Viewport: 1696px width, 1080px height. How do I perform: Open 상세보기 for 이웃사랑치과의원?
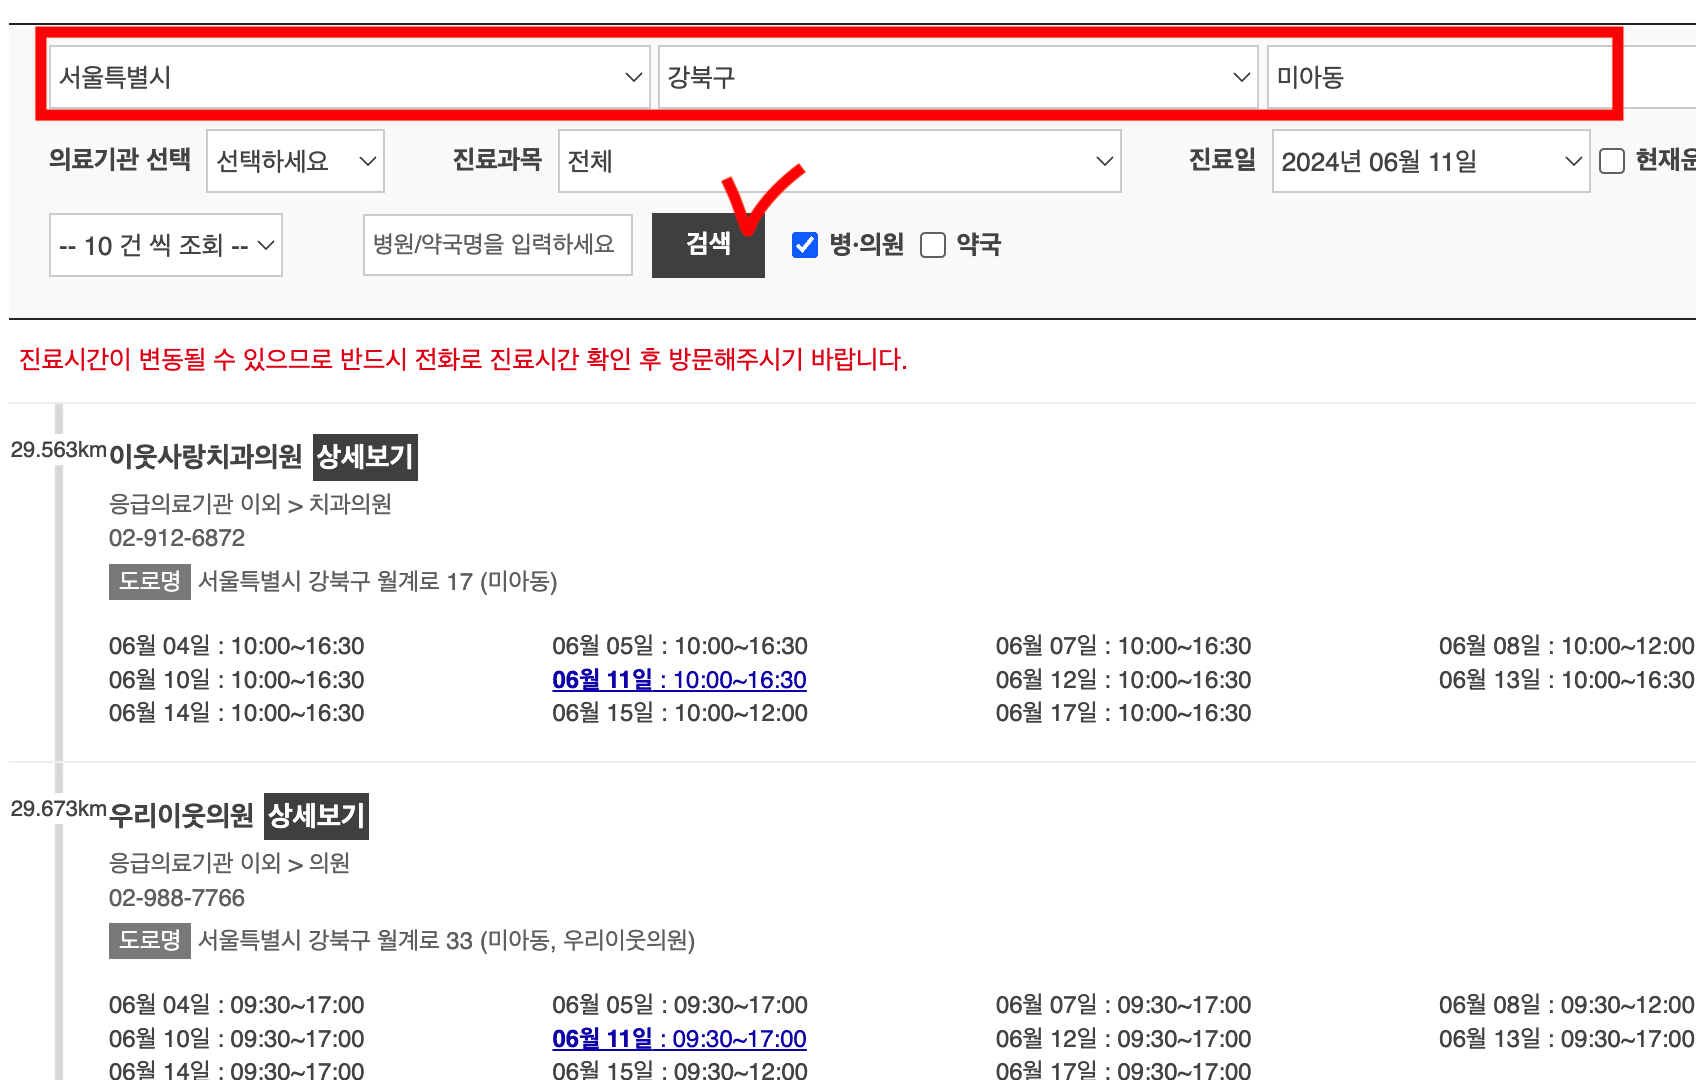tap(364, 457)
